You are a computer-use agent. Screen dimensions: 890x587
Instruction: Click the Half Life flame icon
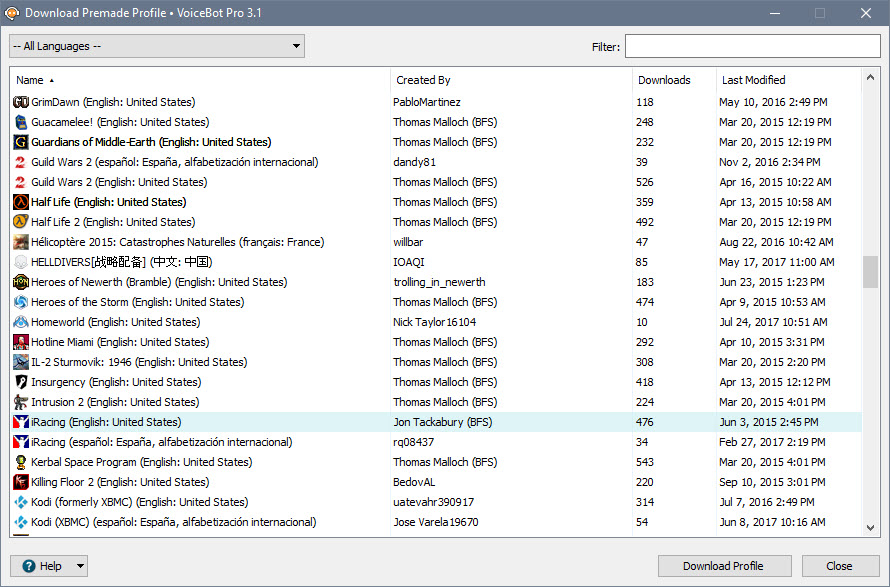(21, 201)
